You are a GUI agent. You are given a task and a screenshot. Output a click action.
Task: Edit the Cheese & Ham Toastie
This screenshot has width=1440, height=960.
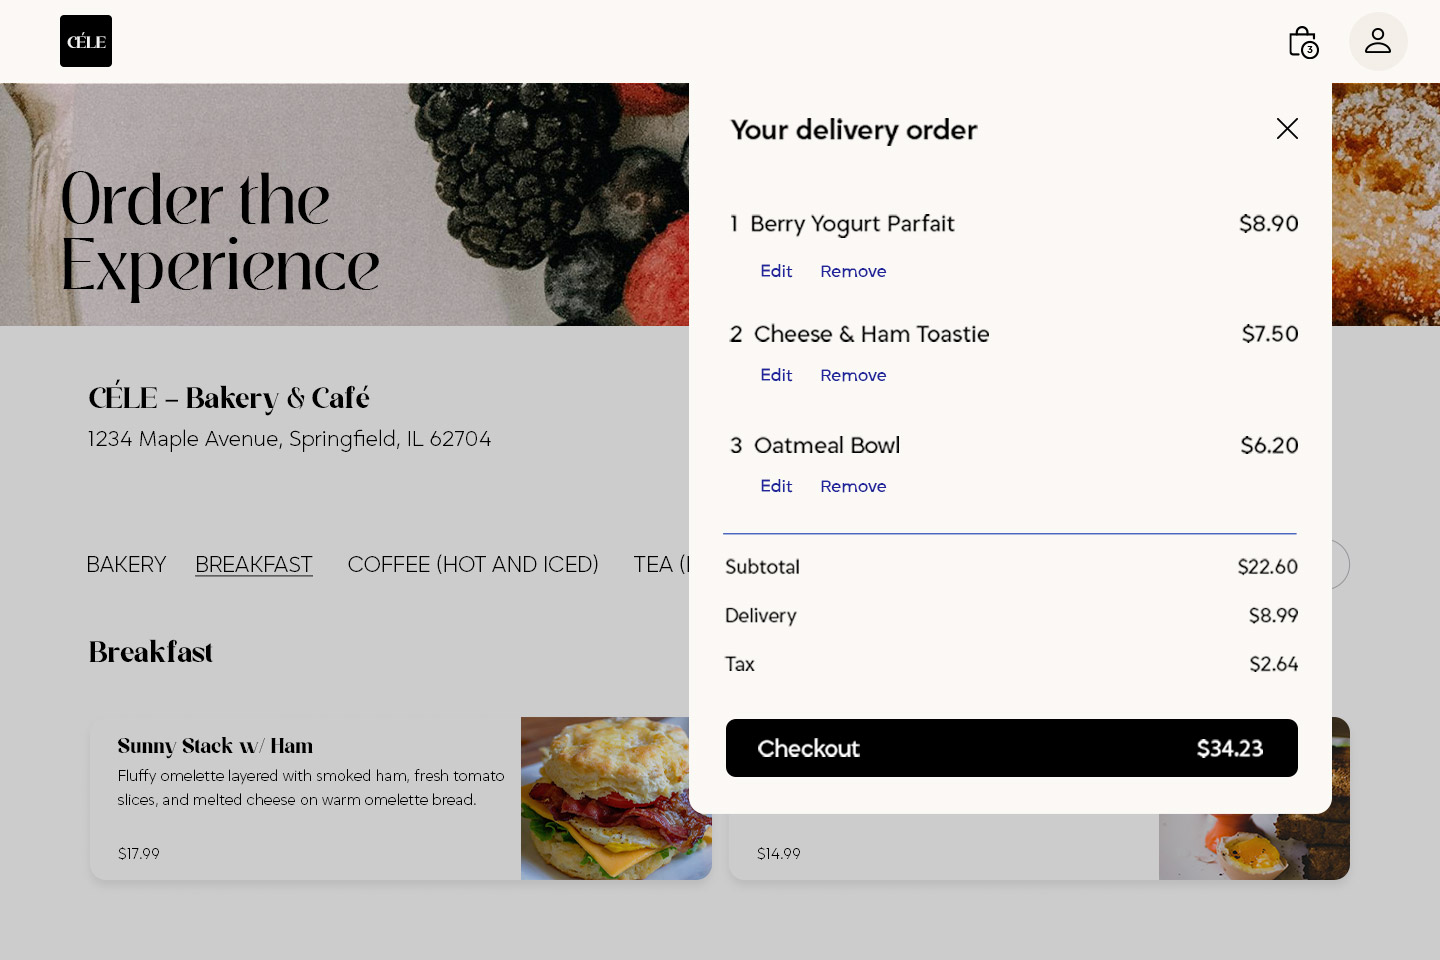[776, 375]
